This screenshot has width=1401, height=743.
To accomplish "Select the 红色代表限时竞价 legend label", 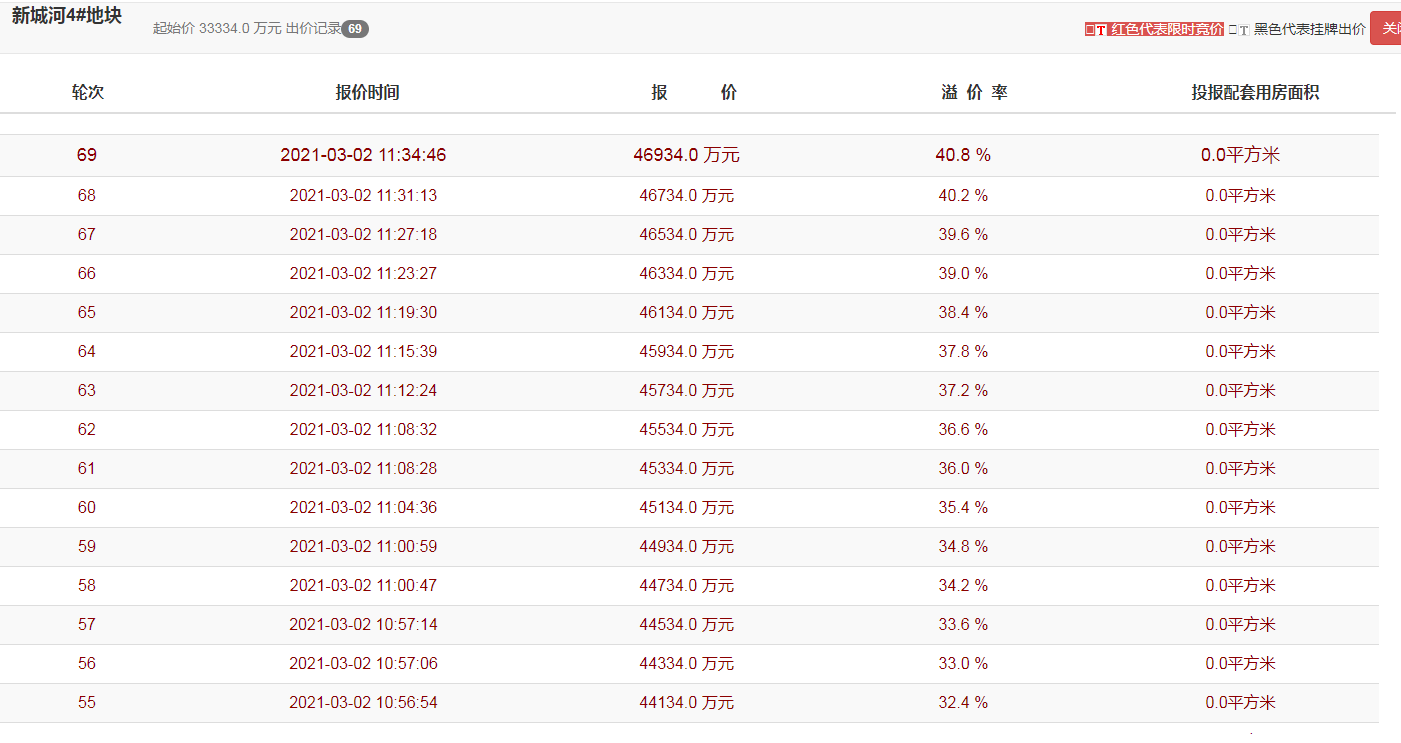I will [1166, 29].
